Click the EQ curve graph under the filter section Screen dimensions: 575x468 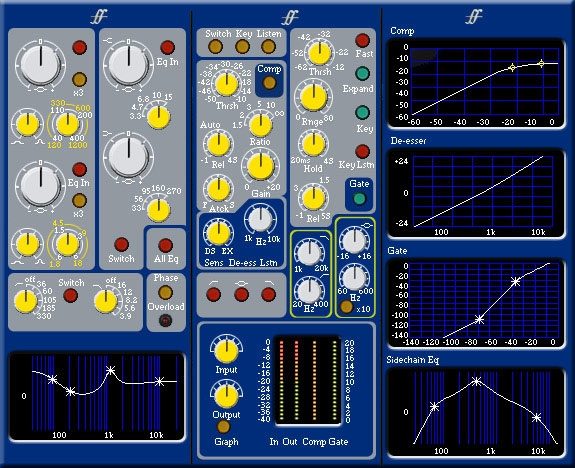[97, 396]
